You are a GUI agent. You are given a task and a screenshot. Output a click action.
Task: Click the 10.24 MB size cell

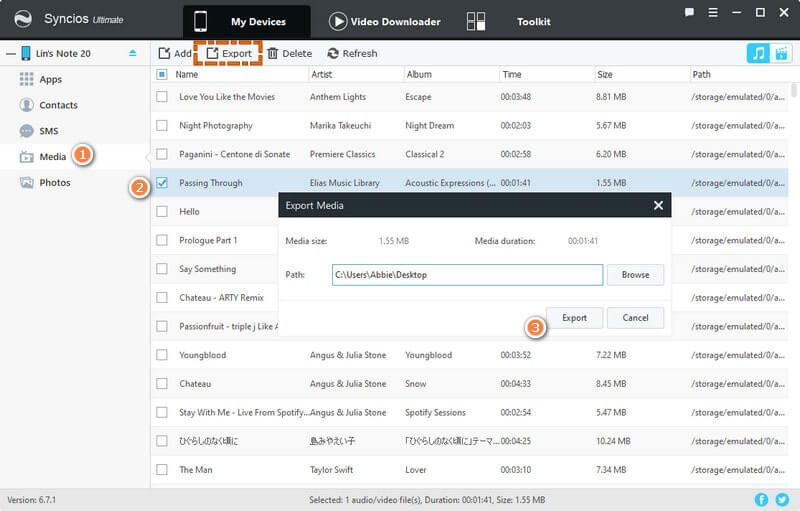613,441
